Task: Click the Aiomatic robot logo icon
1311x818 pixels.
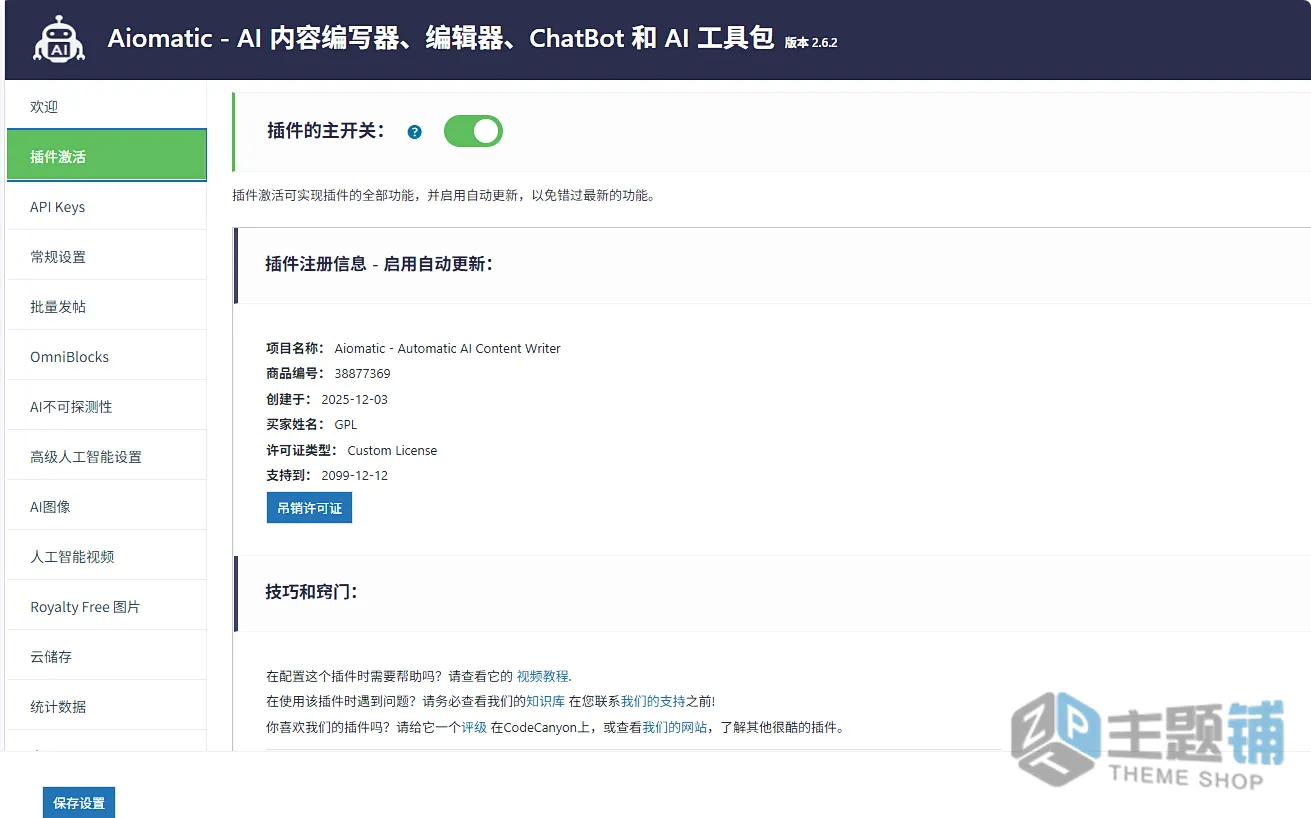Action: (x=59, y=40)
